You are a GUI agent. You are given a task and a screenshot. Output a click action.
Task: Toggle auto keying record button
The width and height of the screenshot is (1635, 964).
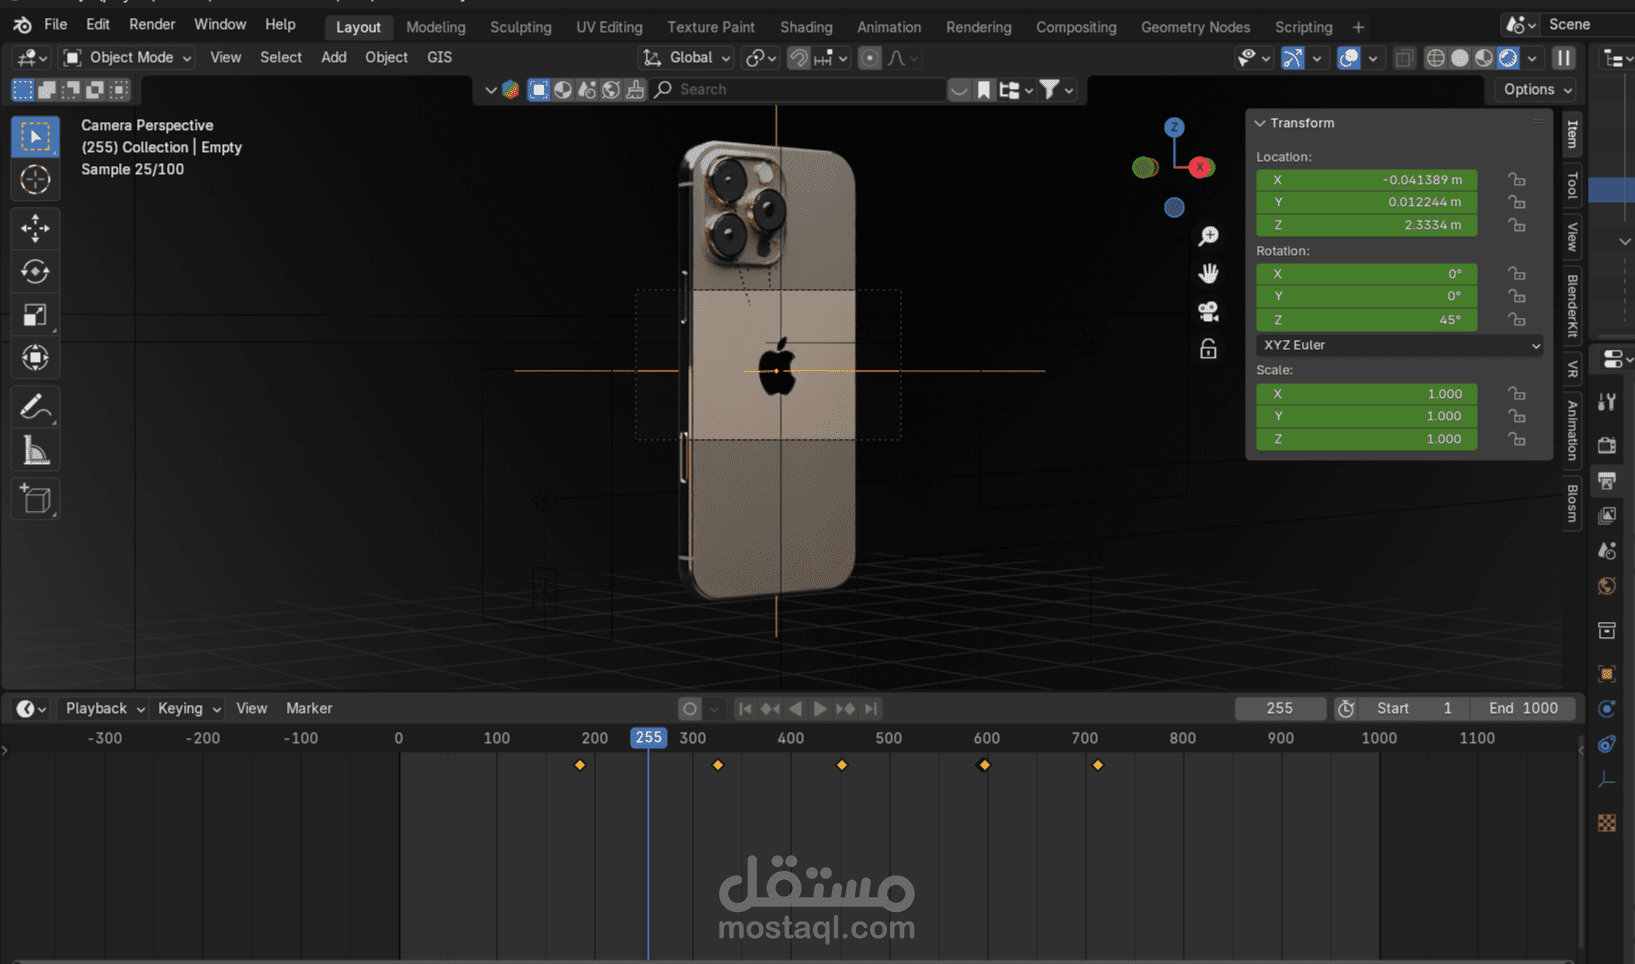(689, 708)
